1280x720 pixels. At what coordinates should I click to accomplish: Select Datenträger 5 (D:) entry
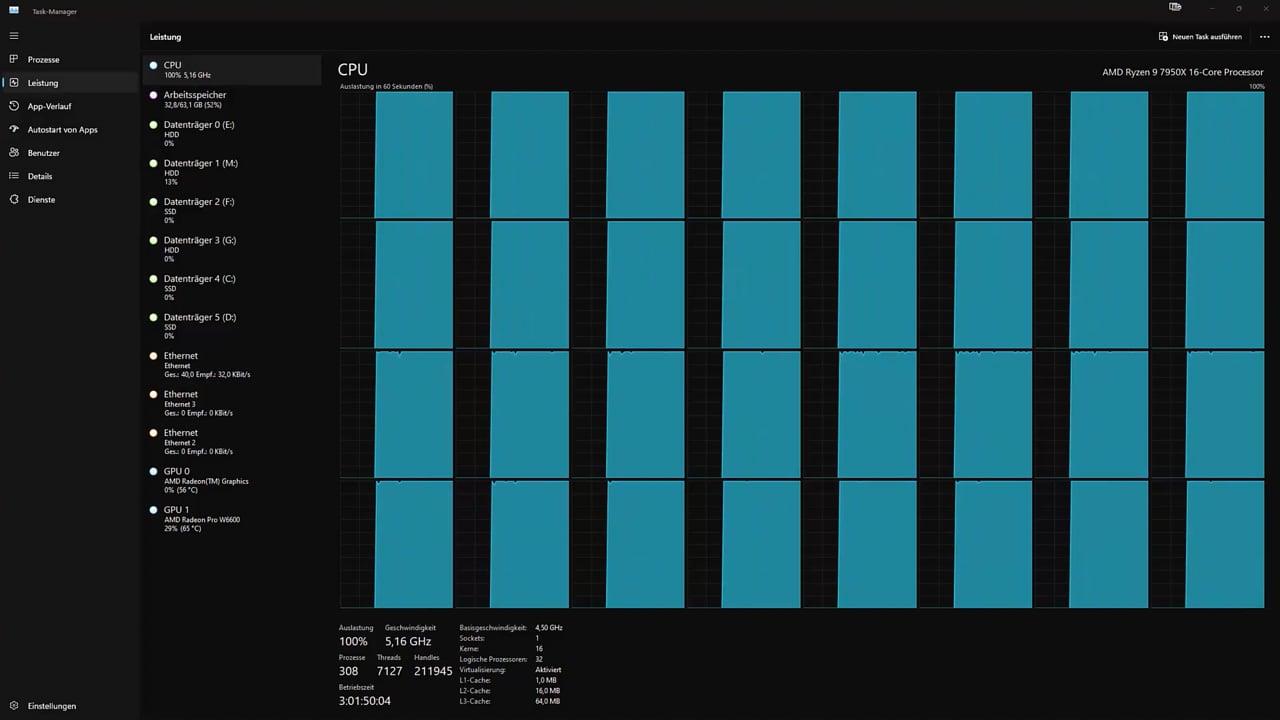point(232,326)
